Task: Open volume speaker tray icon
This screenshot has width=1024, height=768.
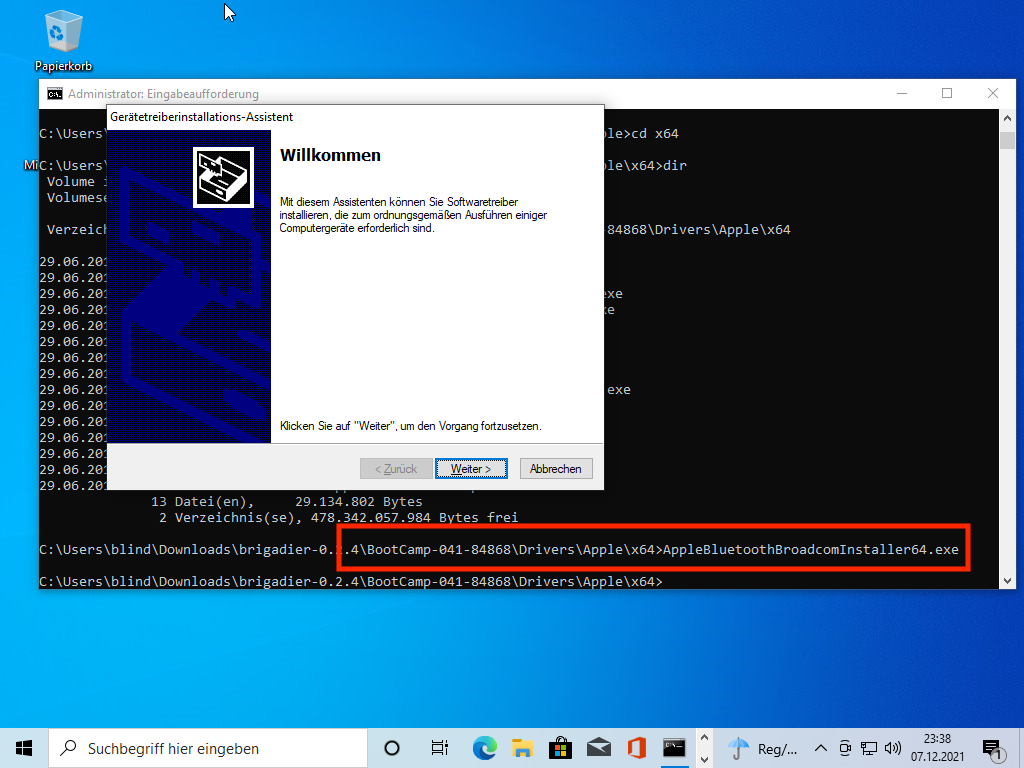Action: click(893, 748)
